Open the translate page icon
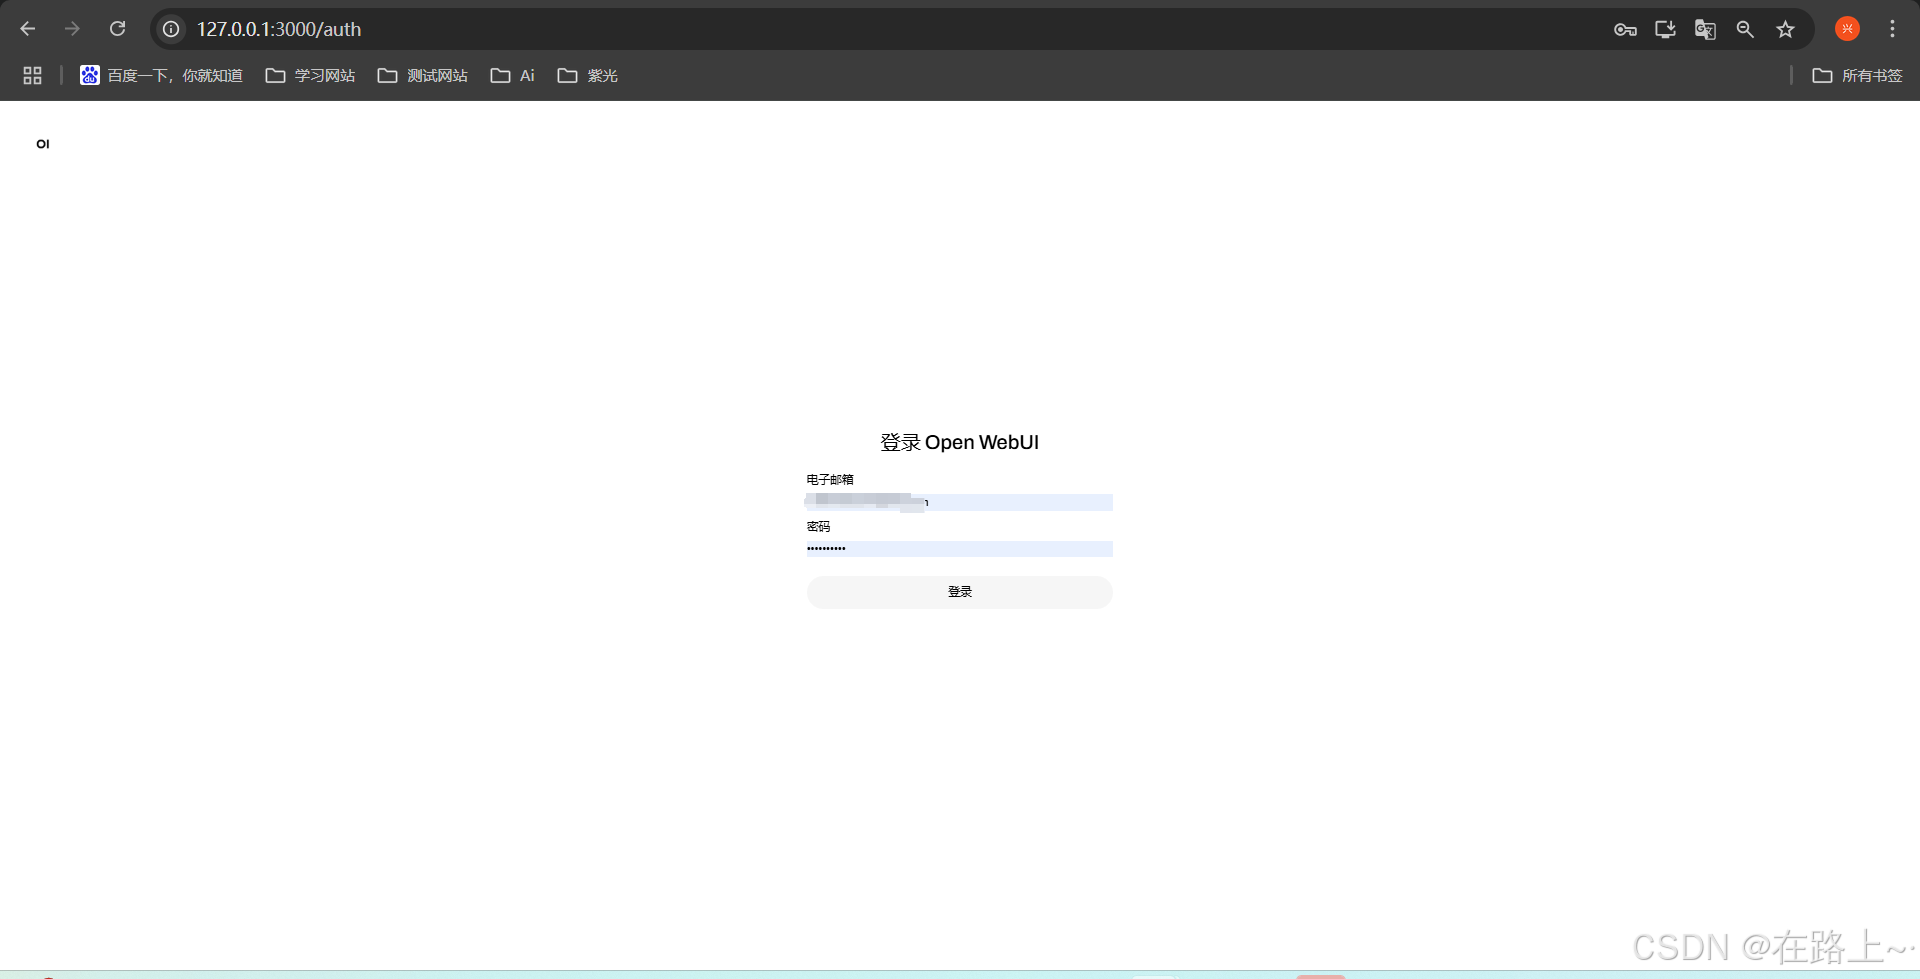The image size is (1920, 979). tap(1705, 29)
